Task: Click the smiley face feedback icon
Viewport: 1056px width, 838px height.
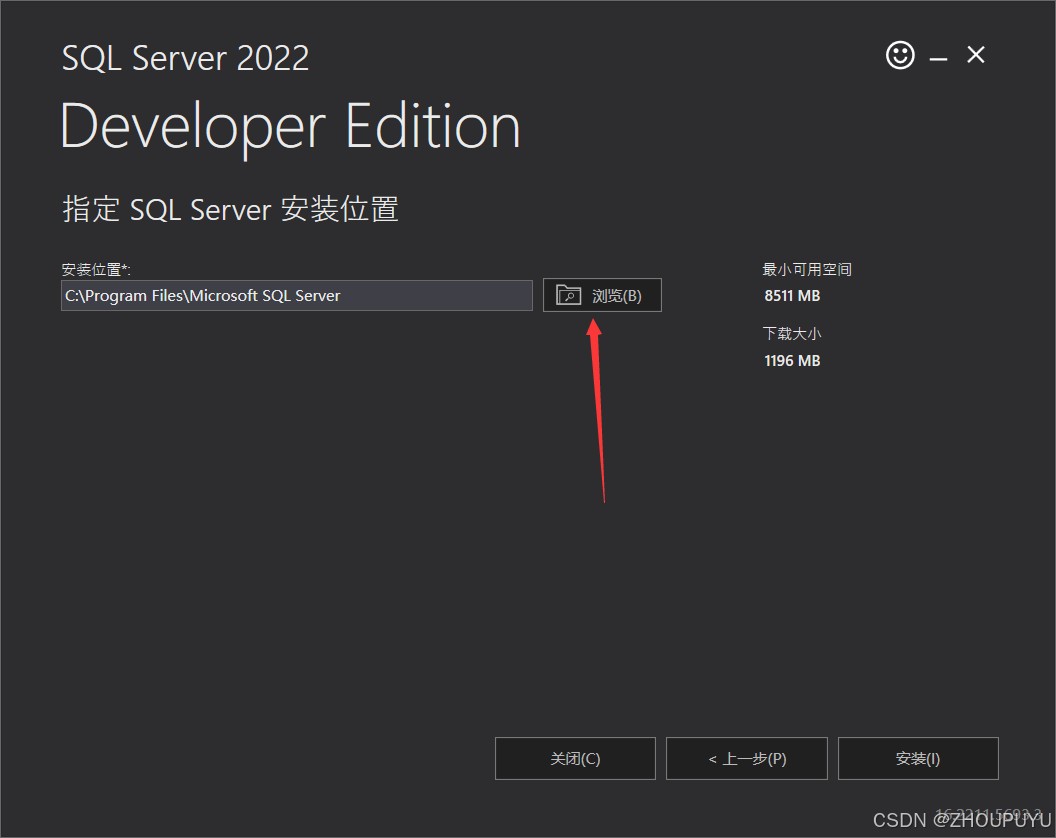Action: click(x=900, y=55)
